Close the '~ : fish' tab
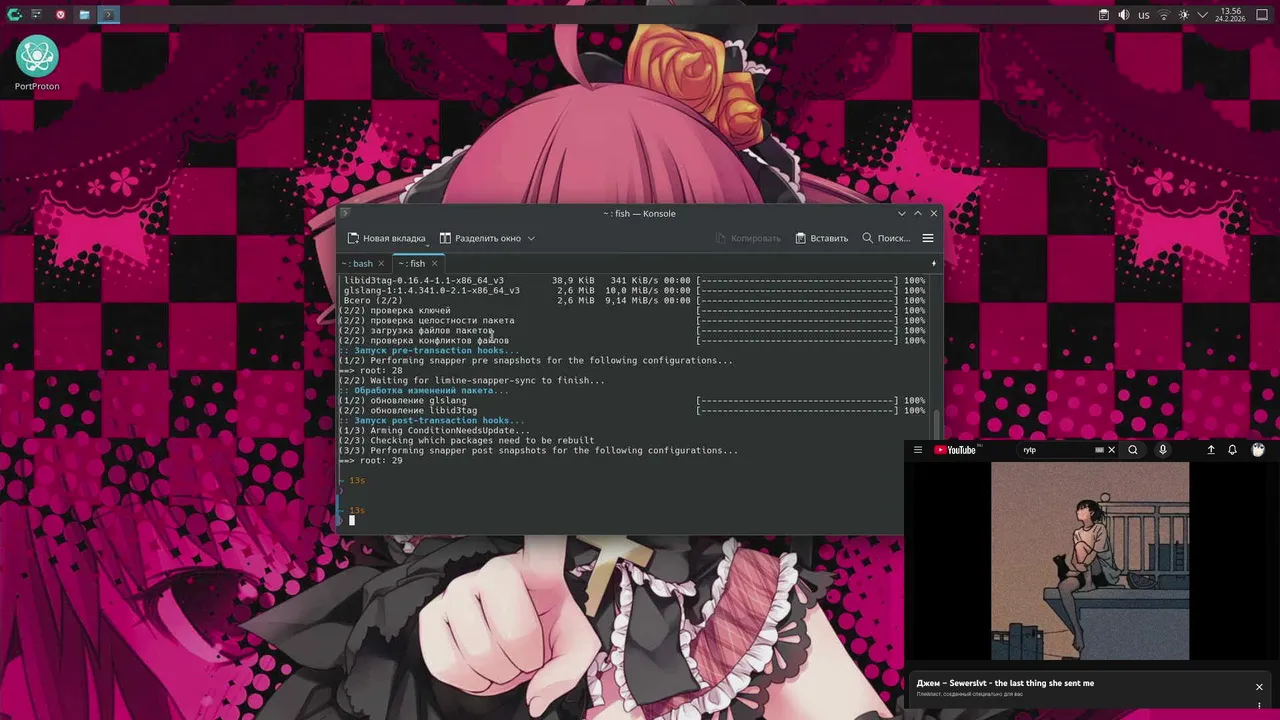Screen dimensions: 1280x720 pos(434,263)
